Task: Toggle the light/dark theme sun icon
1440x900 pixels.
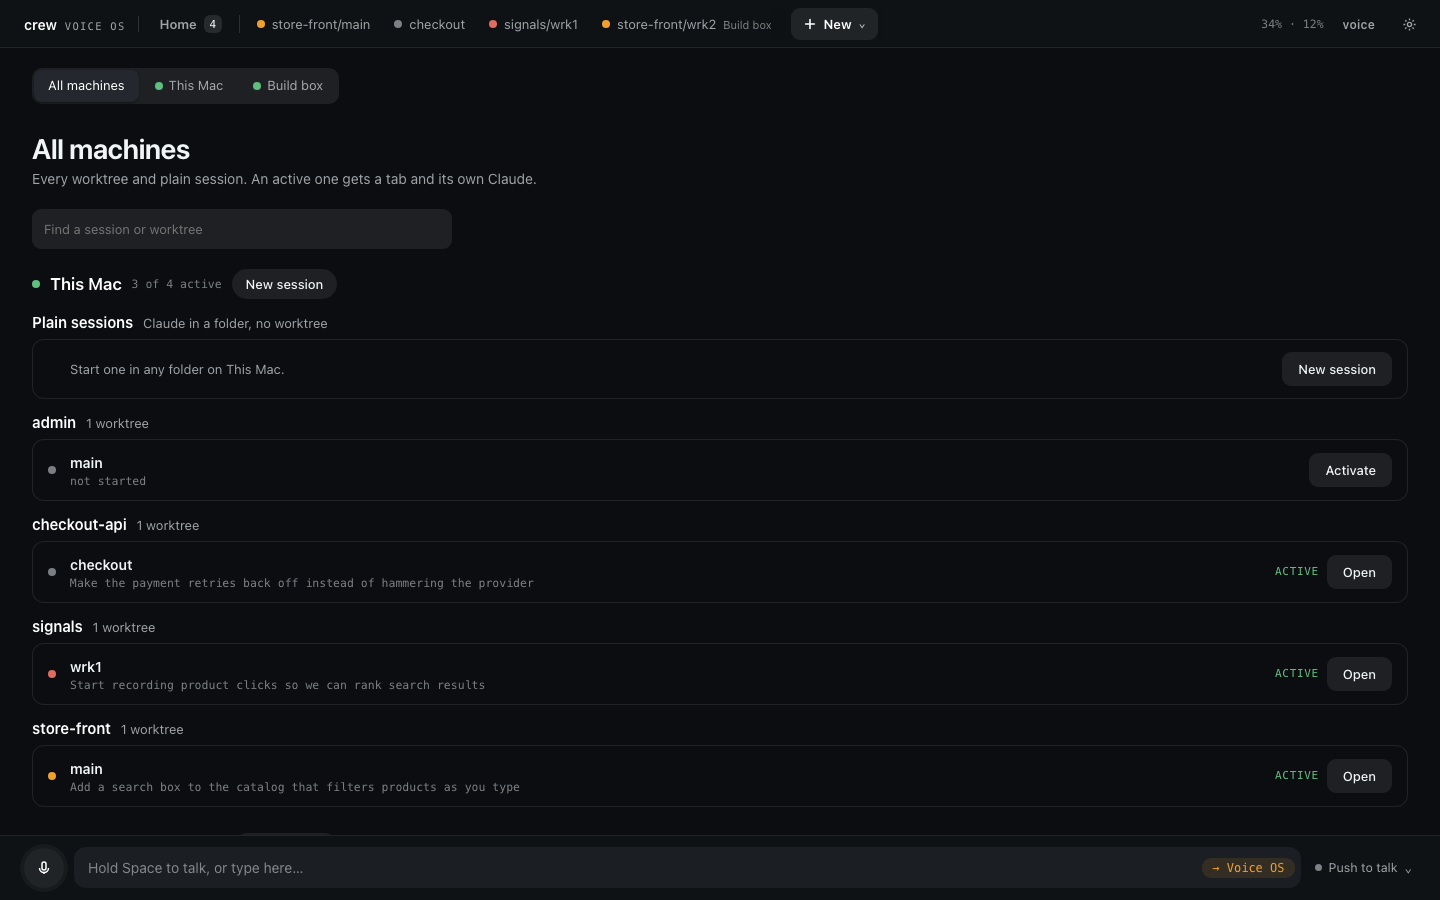Action: [x=1409, y=24]
